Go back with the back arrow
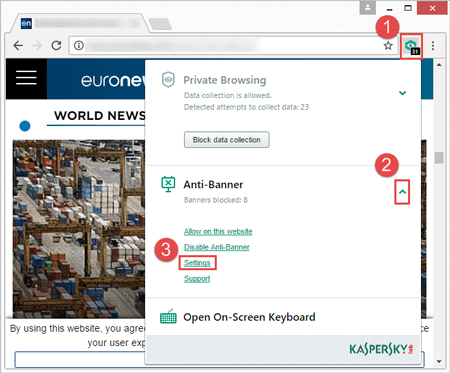 tap(18, 45)
